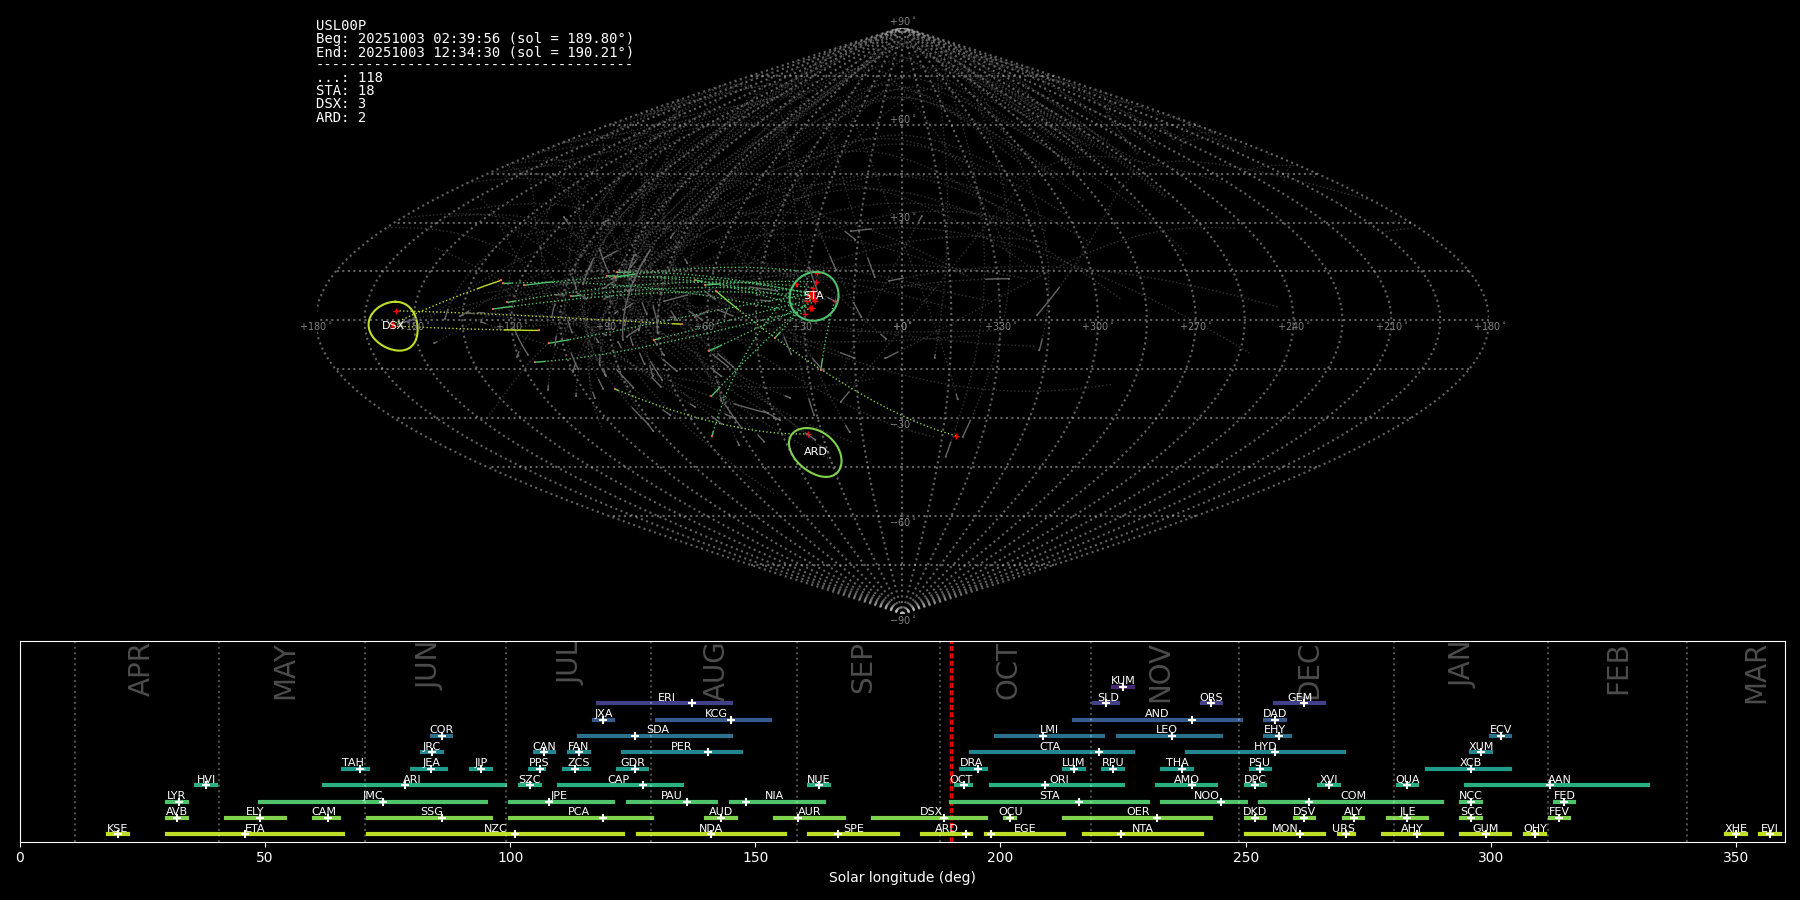The height and width of the screenshot is (900, 1800).
Task: Click the APR month label in timeline
Action: pyautogui.click(x=139, y=670)
